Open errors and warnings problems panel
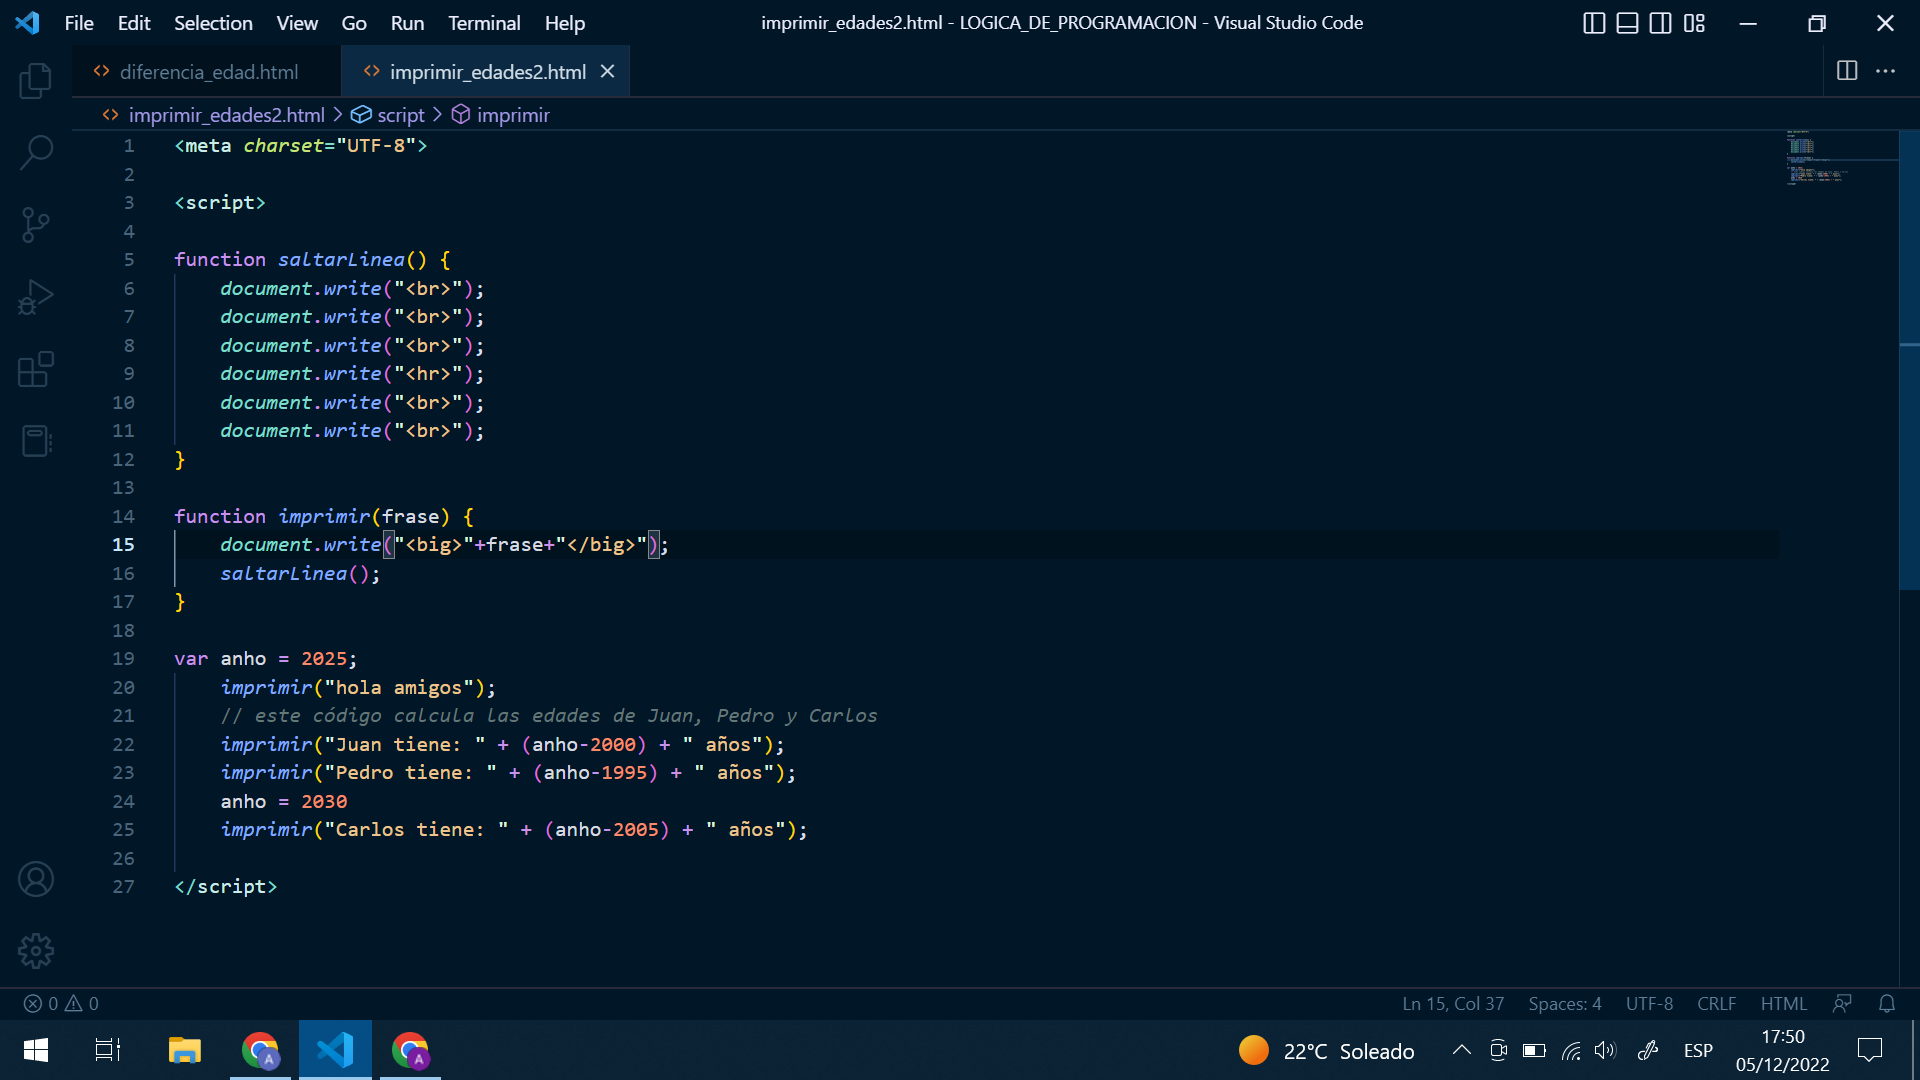 (61, 1003)
